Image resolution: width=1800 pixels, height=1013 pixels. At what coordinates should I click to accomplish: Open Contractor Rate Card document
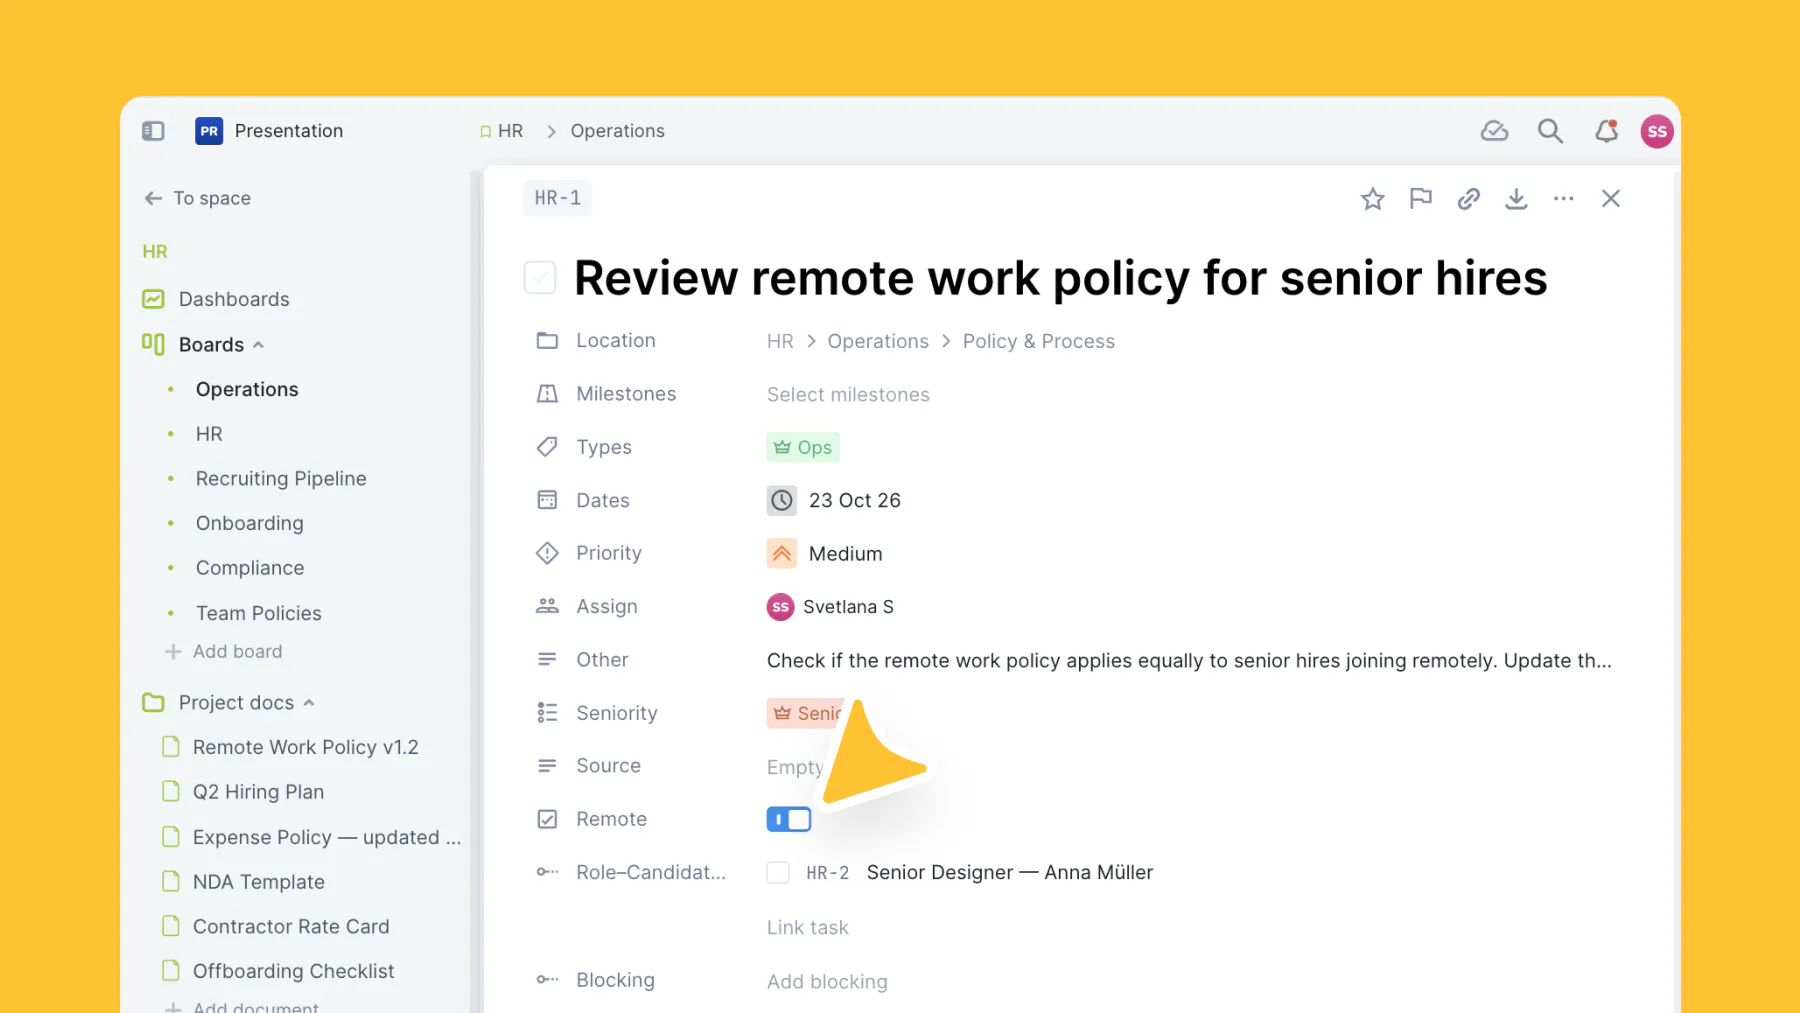(x=291, y=927)
